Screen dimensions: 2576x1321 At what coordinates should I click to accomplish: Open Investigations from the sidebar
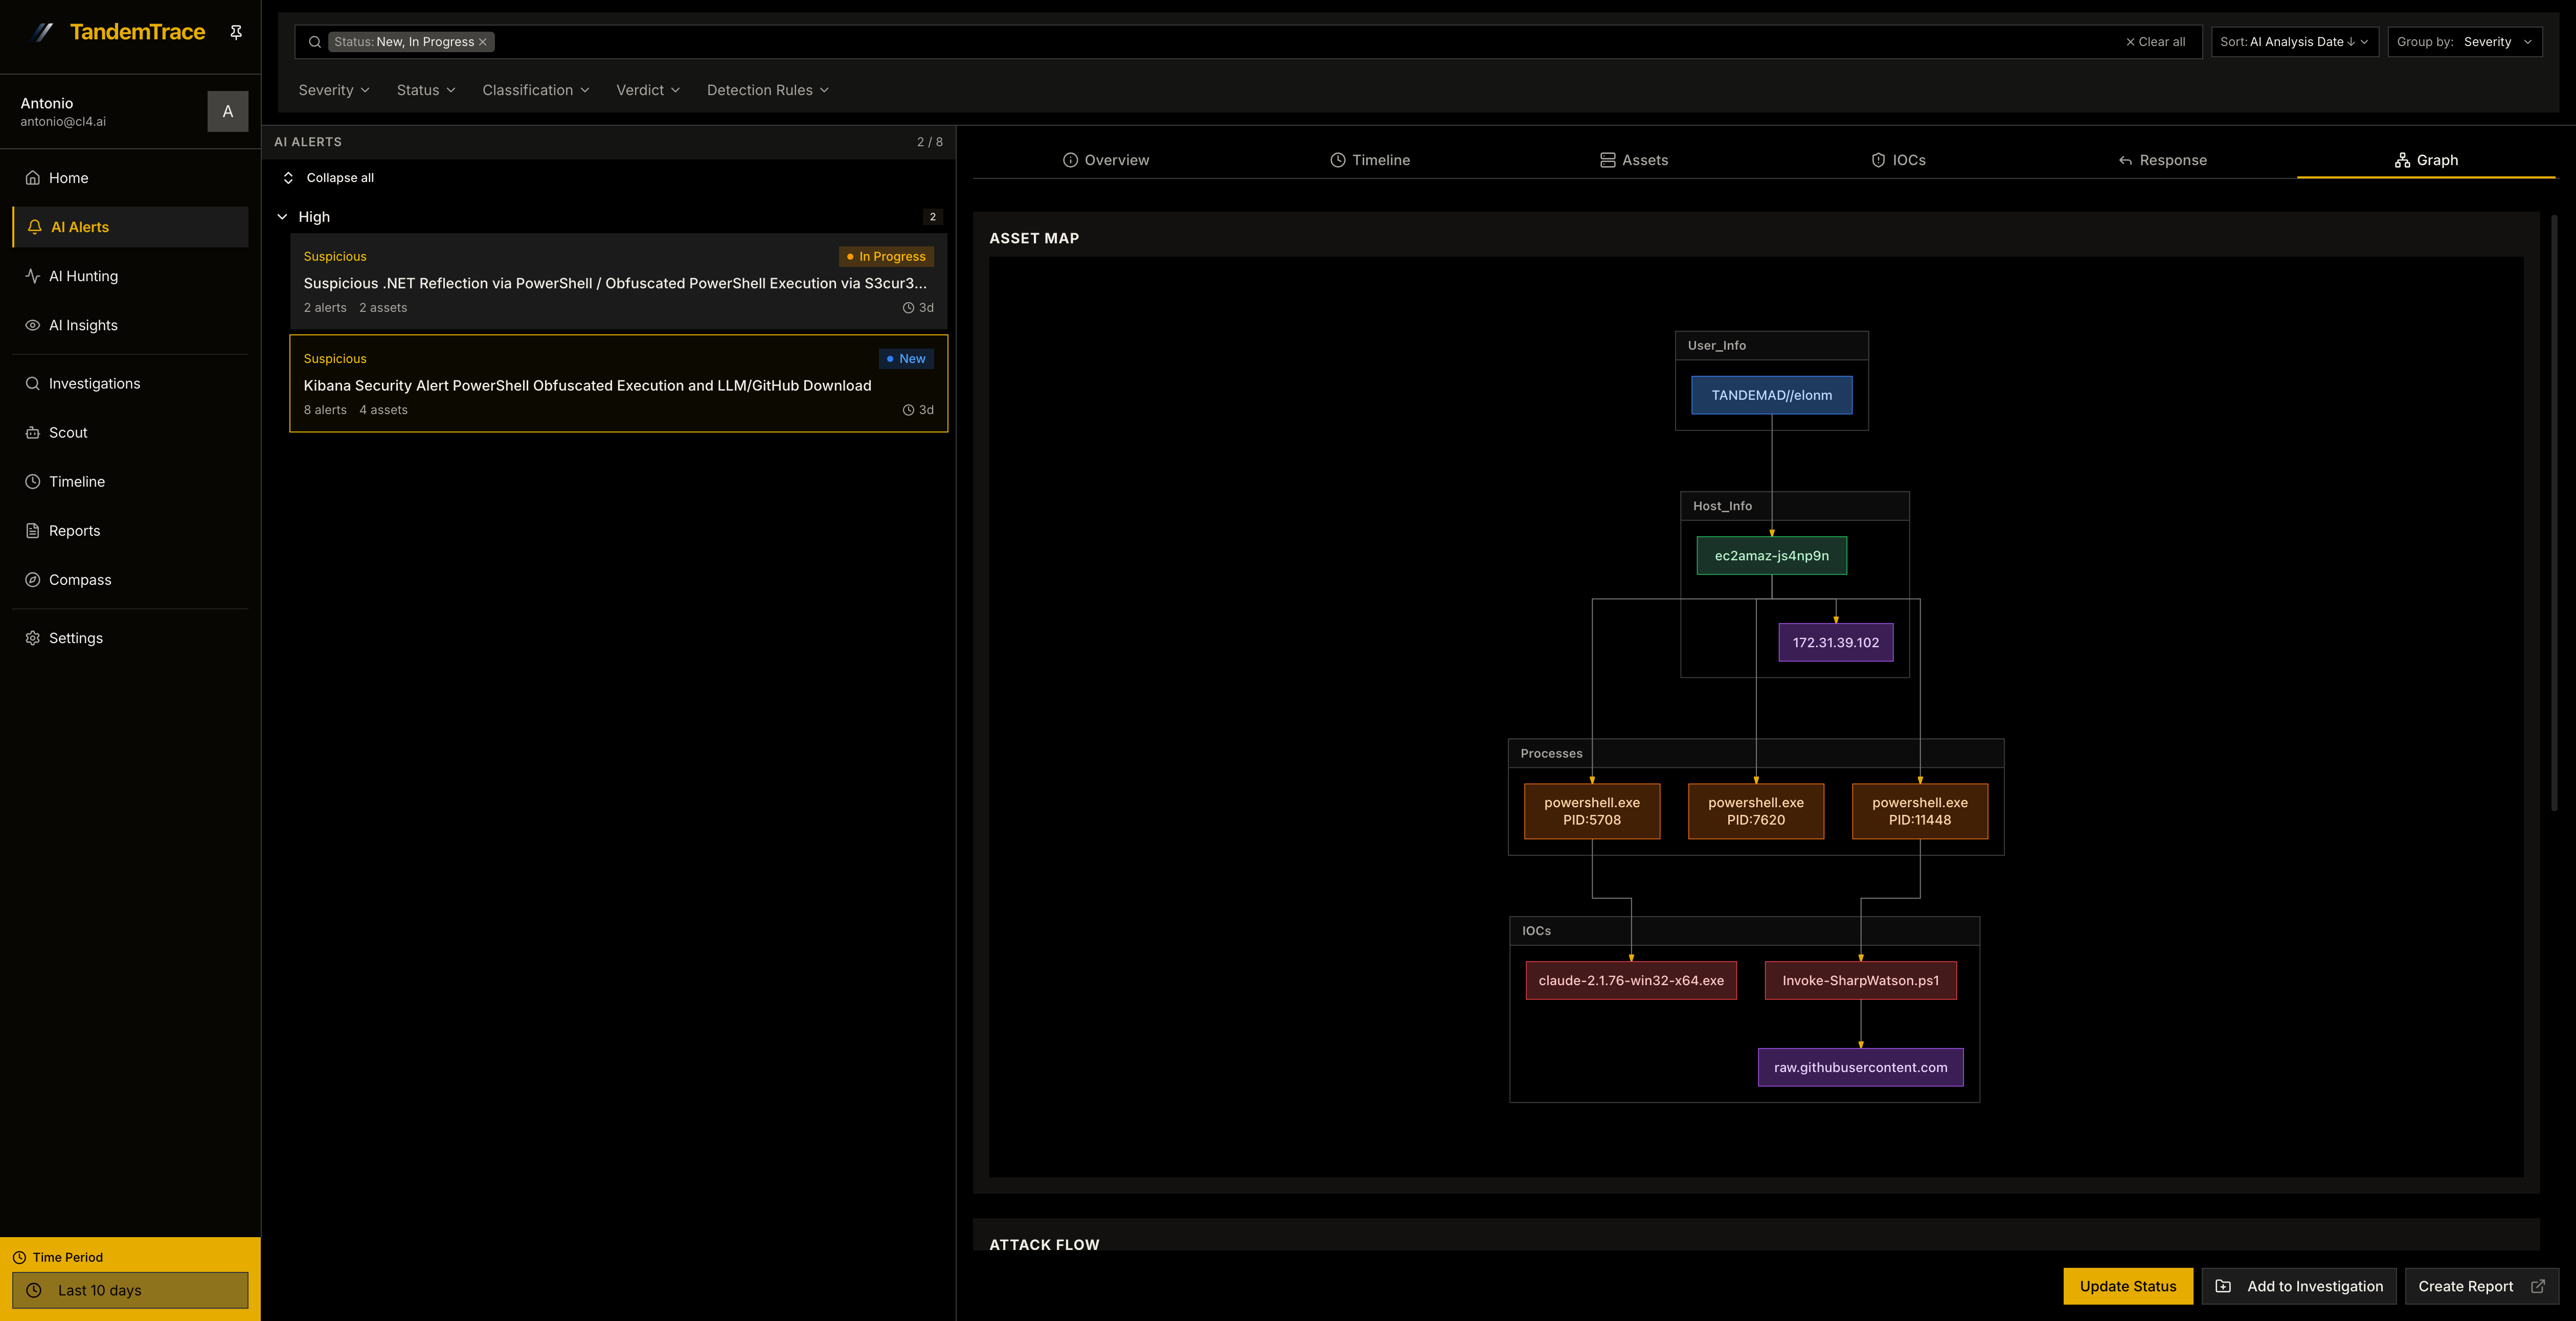(x=95, y=383)
